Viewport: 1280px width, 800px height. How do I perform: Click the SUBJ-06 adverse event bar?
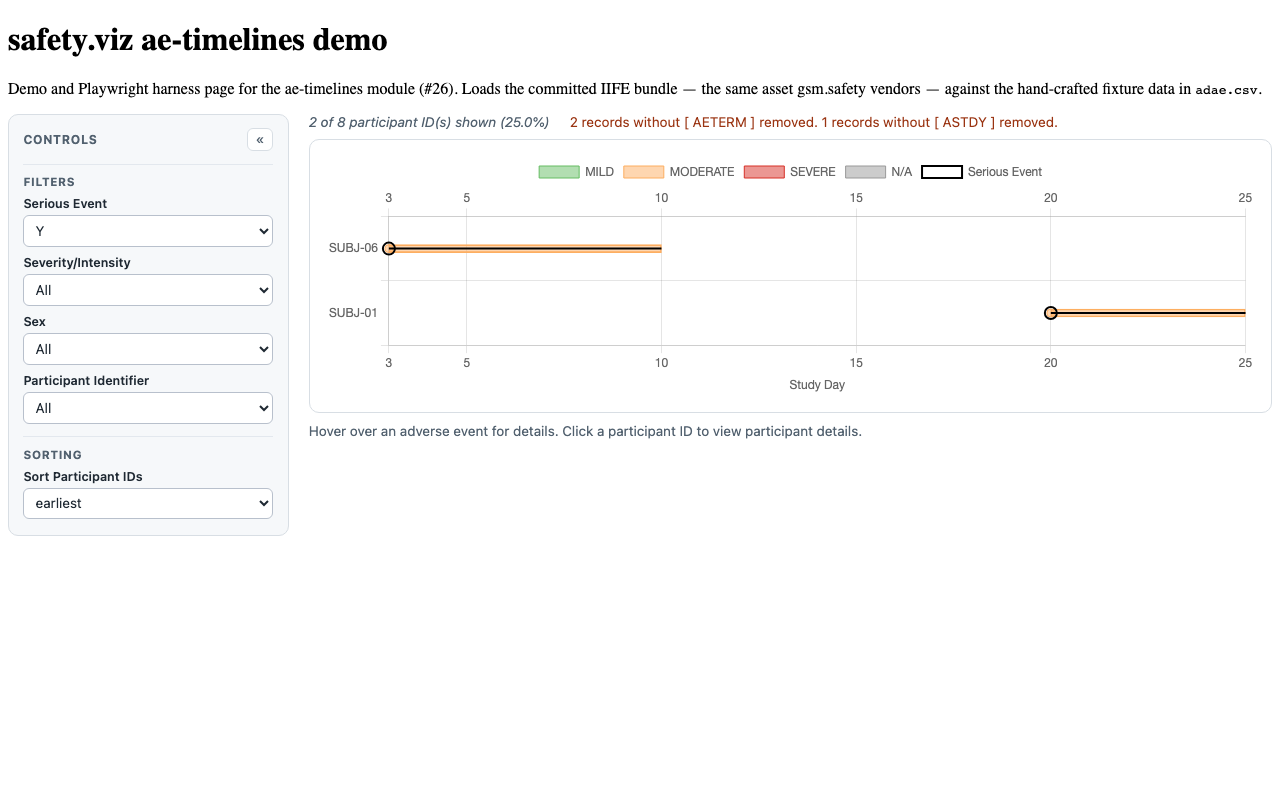coord(525,248)
